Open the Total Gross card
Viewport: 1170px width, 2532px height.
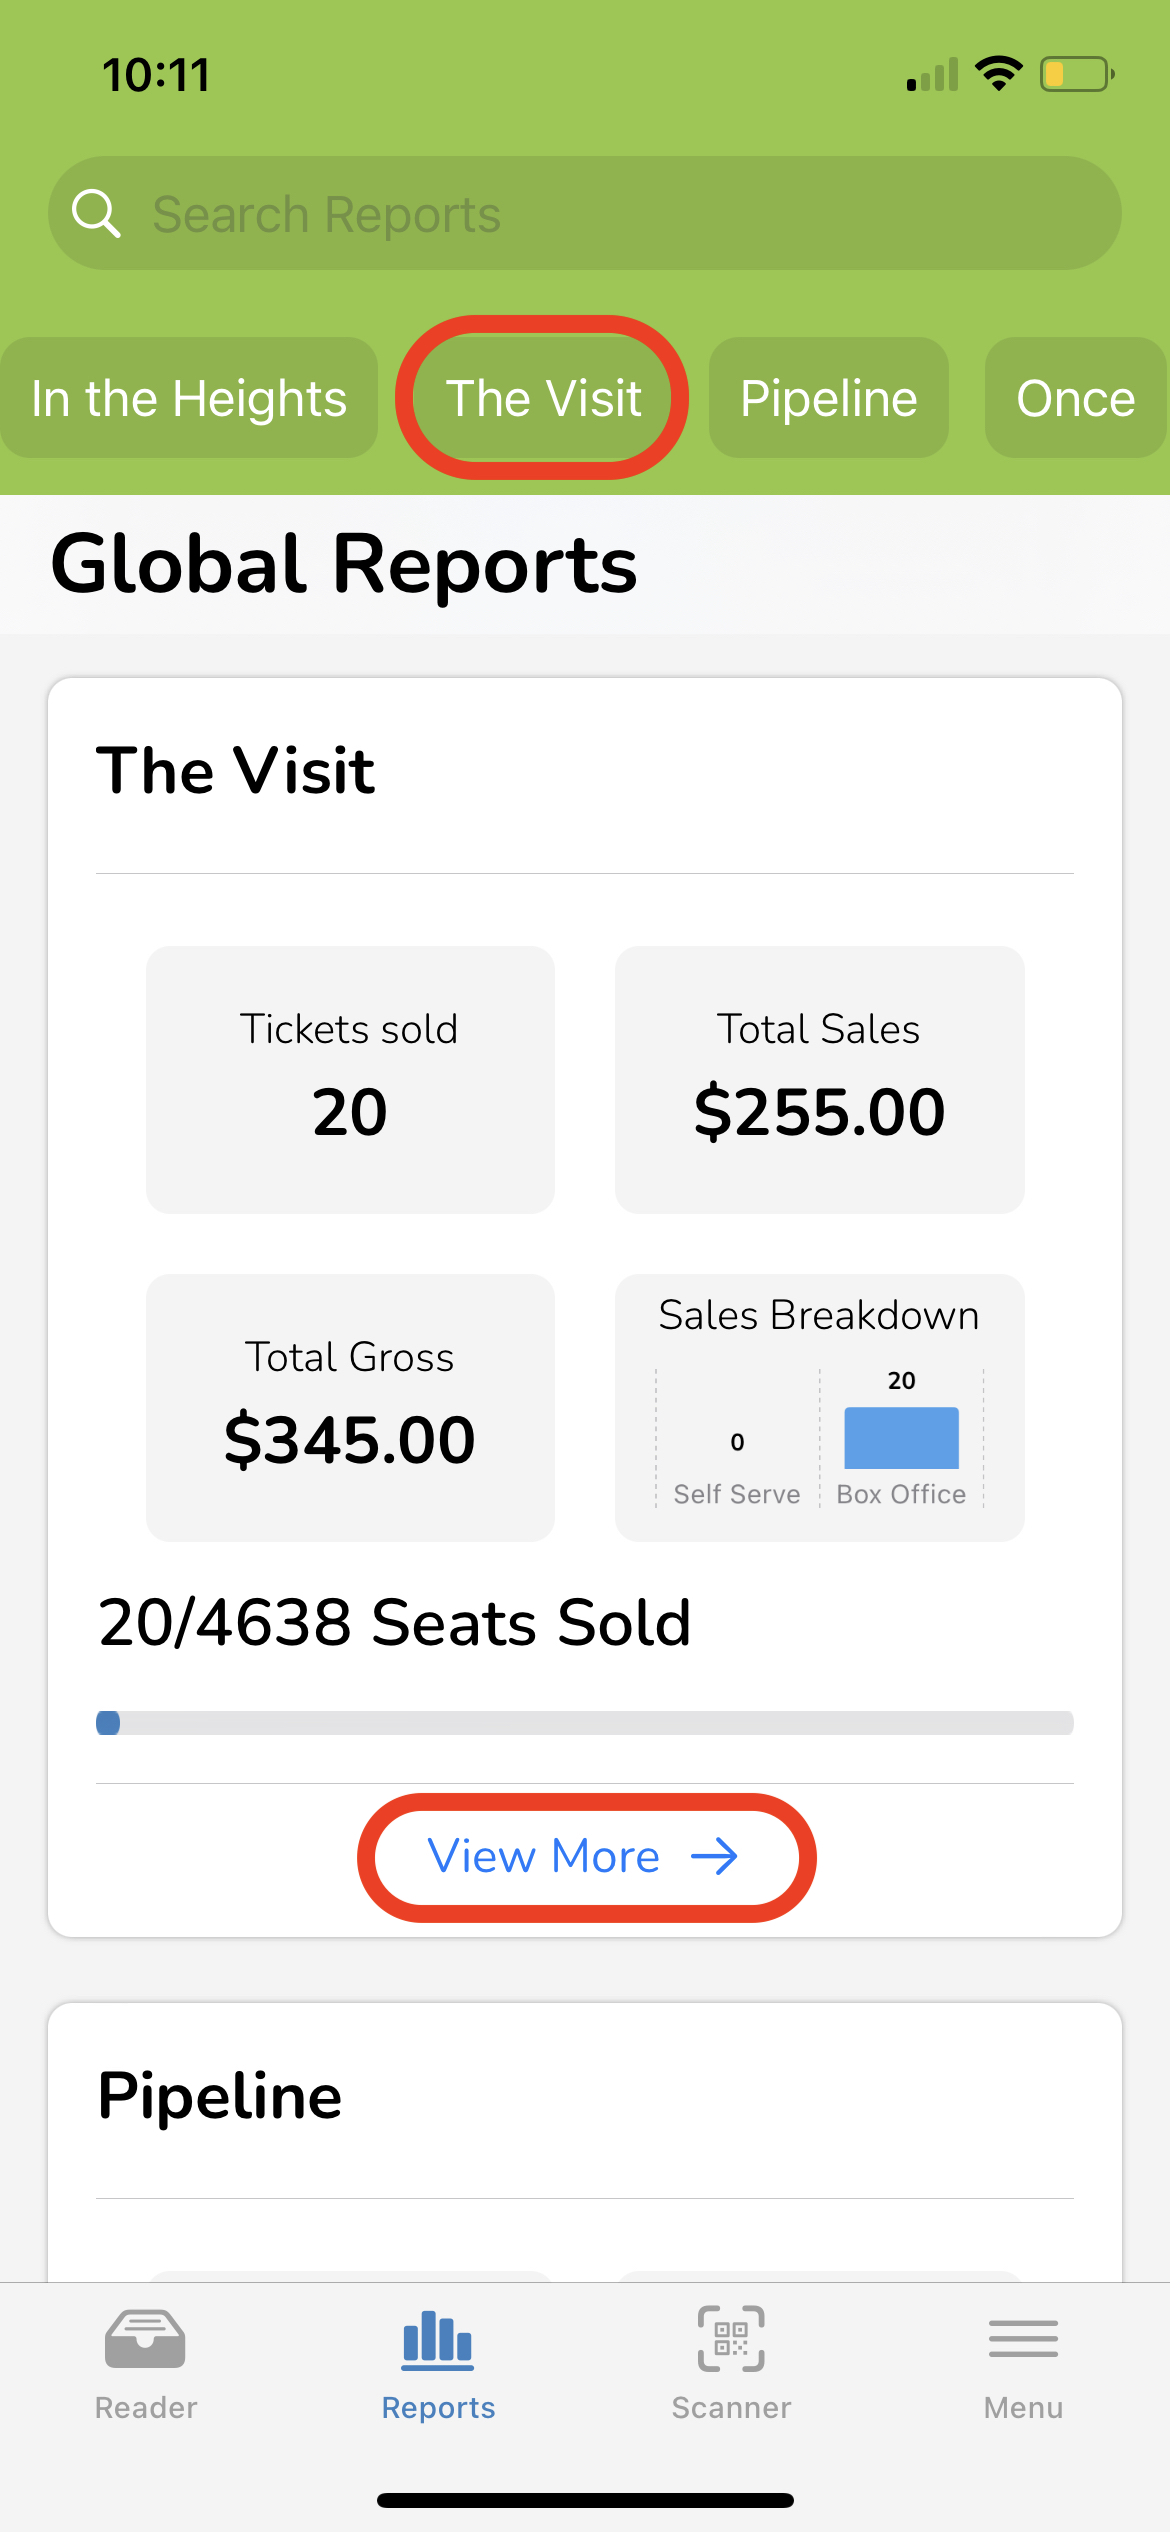pos(350,1407)
